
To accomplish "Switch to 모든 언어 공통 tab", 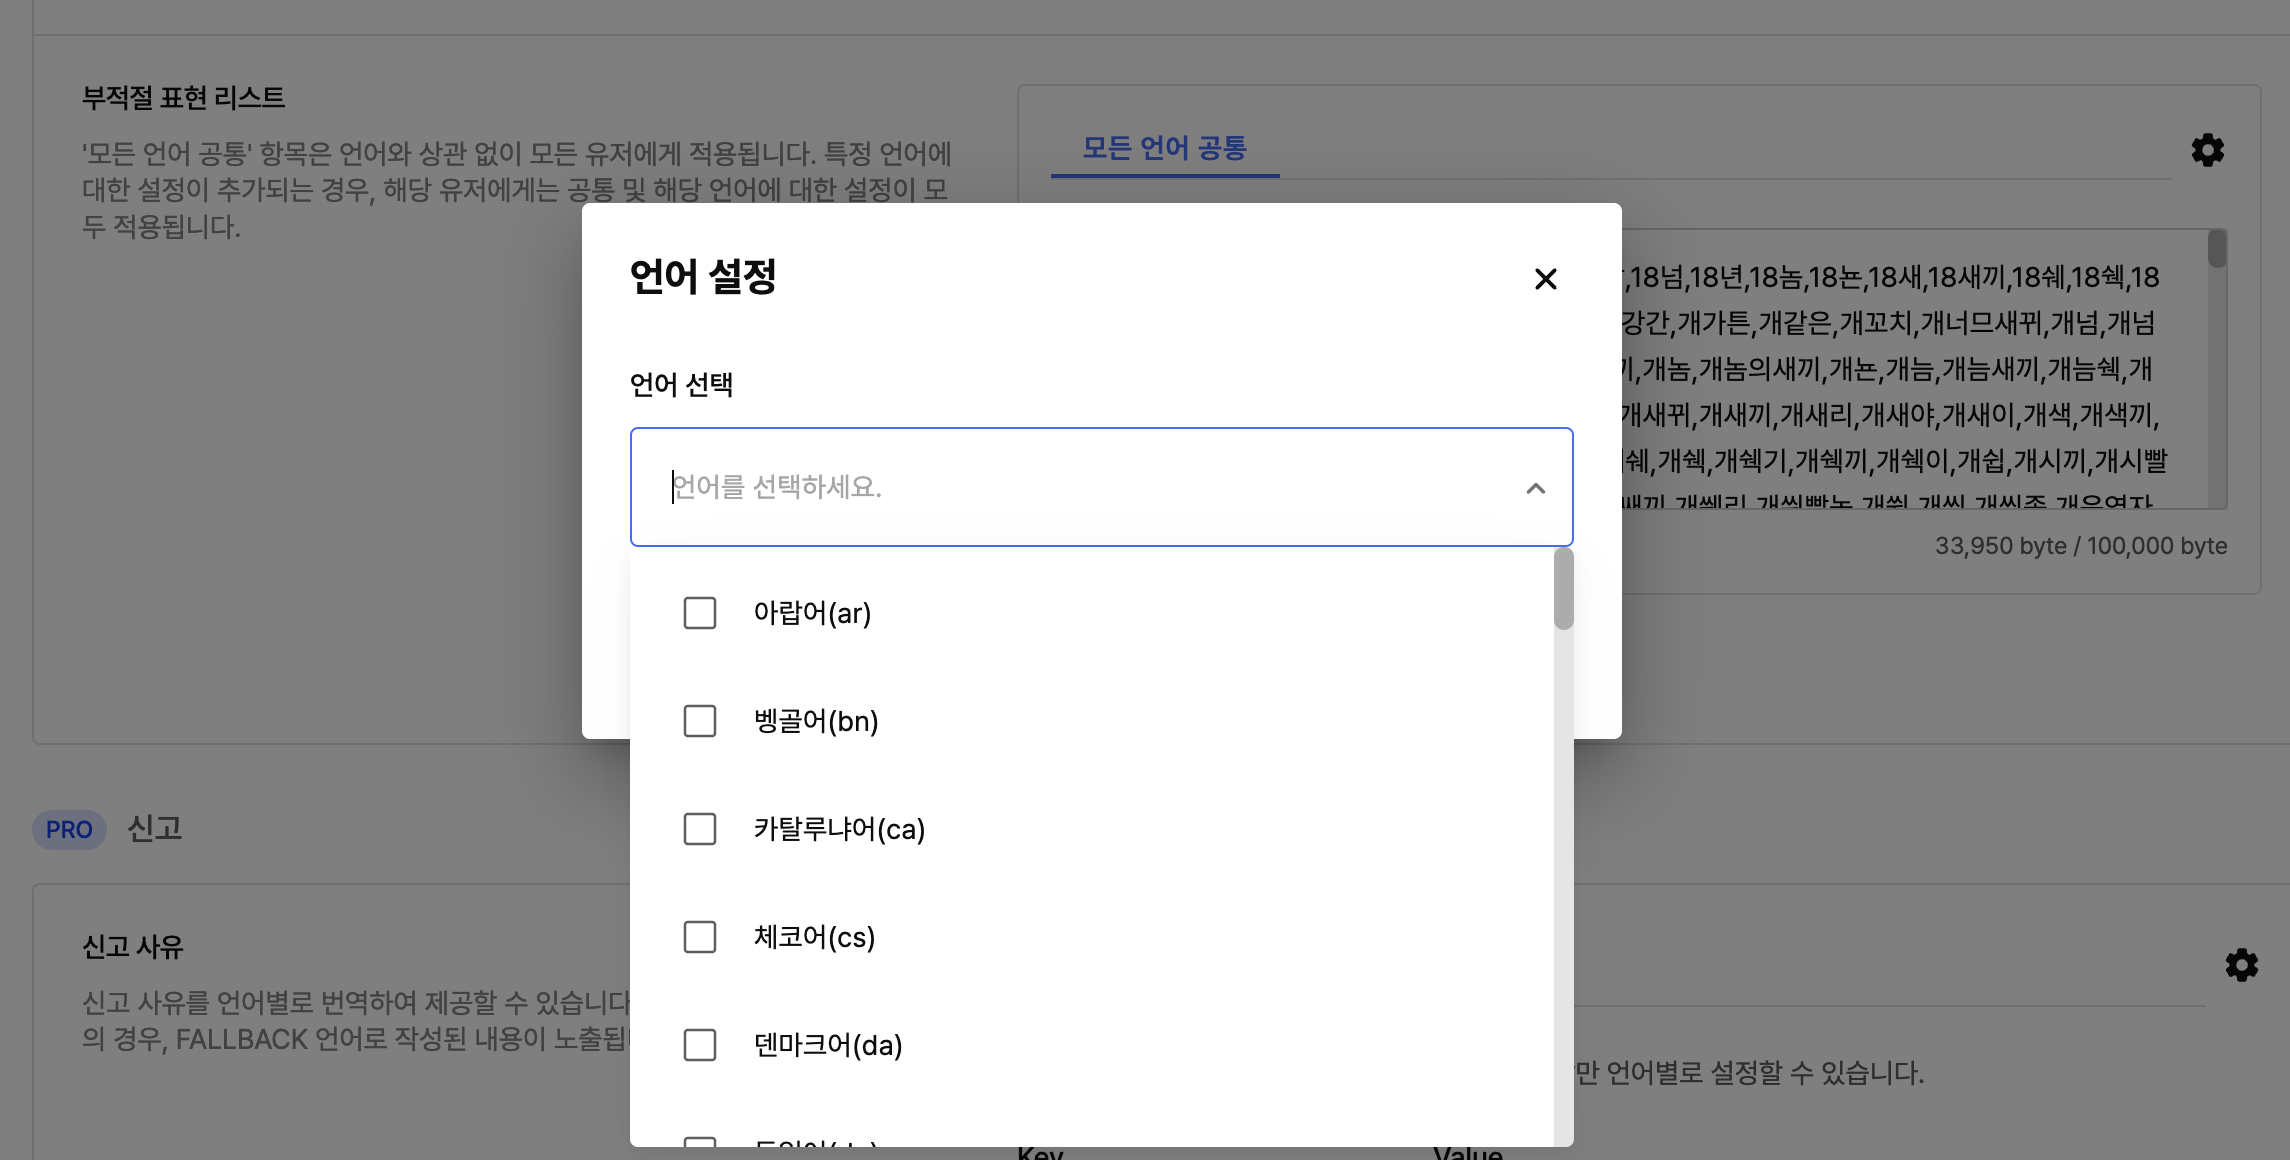I will tap(1164, 149).
